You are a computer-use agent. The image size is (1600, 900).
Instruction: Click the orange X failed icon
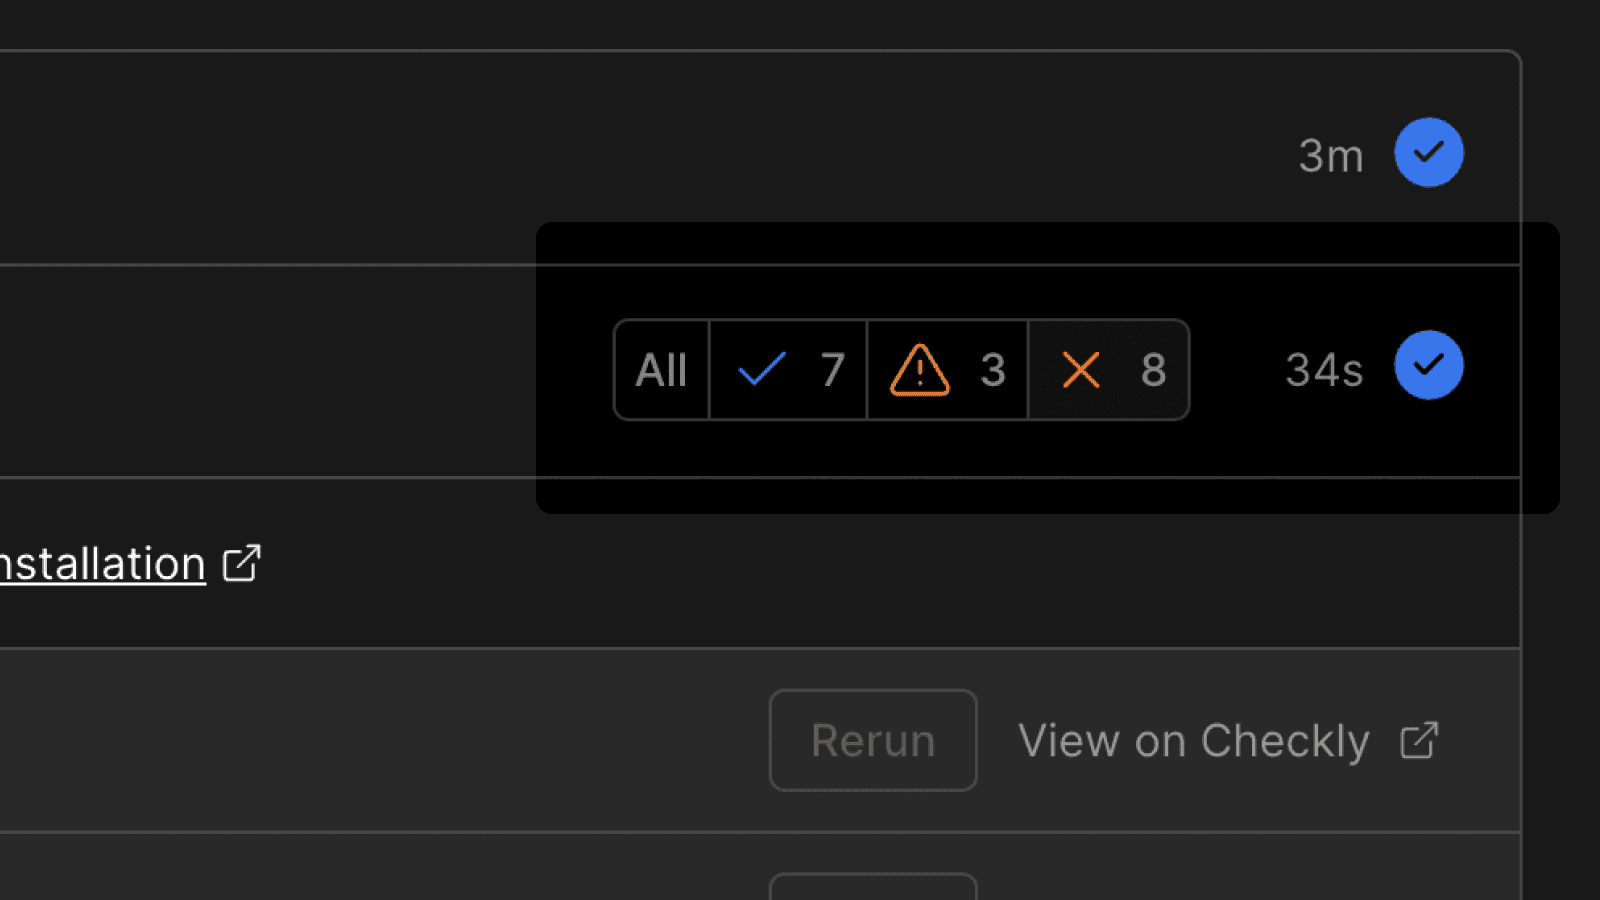point(1081,370)
